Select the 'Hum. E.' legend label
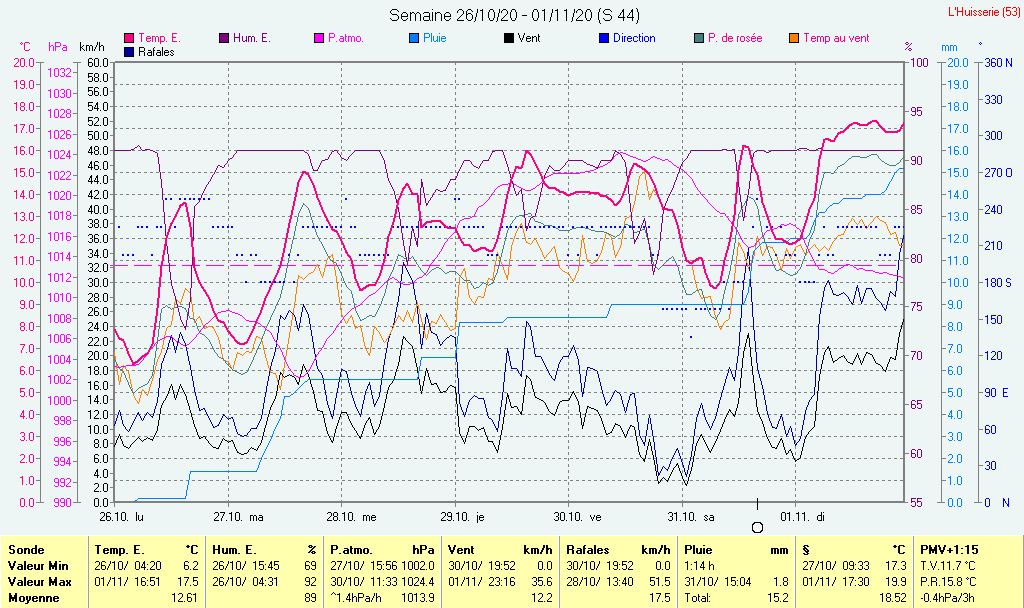Viewport: 1024px width, 608px height. [251, 39]
